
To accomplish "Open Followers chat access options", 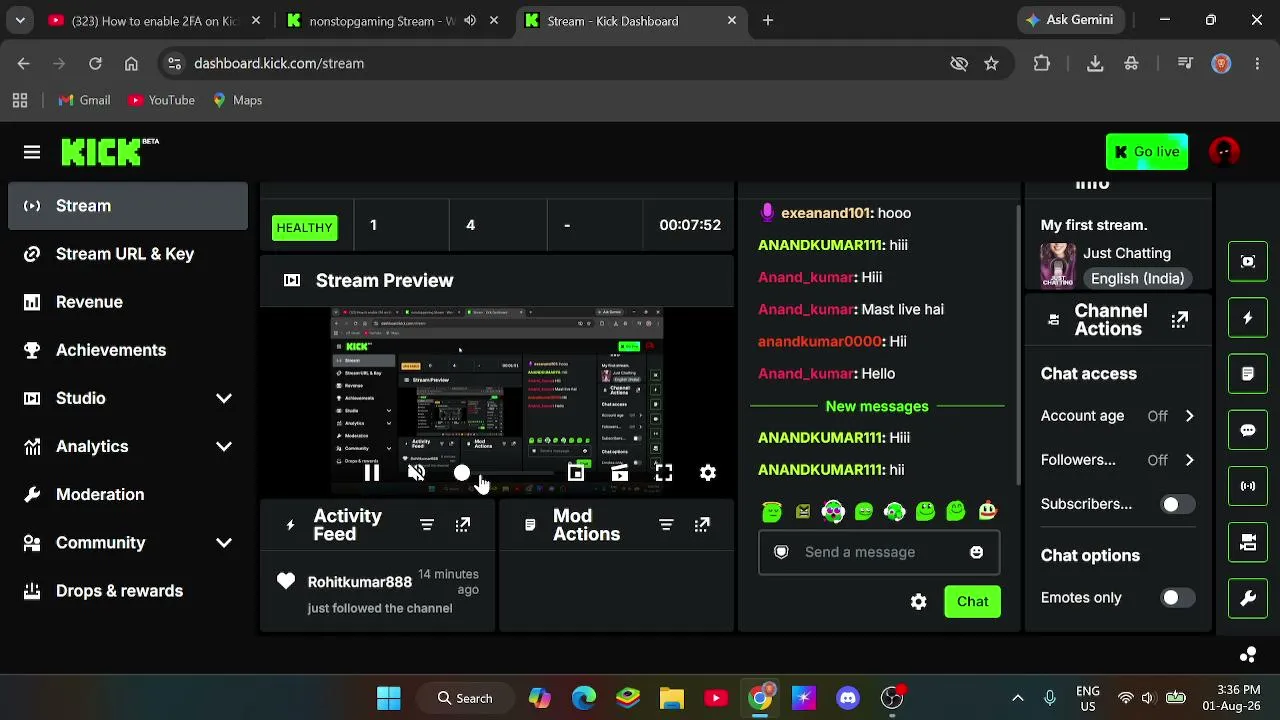I will click(1118, 460).
